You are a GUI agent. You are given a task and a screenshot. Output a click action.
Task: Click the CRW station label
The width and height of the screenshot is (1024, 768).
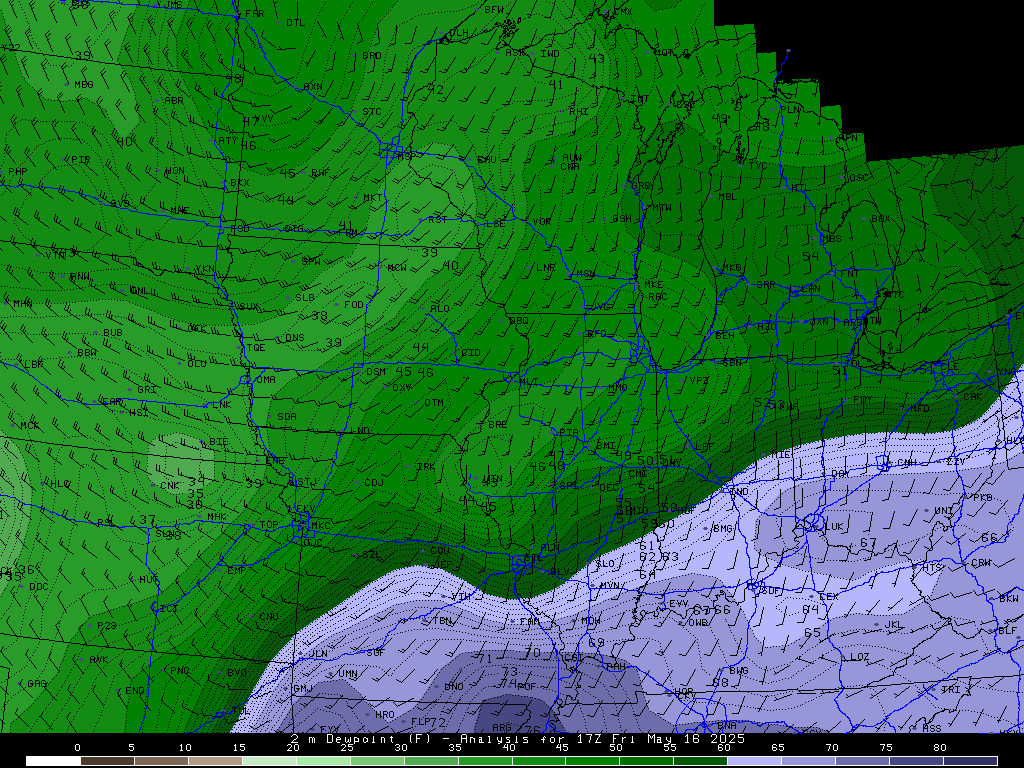pyautogui.click(x=981, y=563)
